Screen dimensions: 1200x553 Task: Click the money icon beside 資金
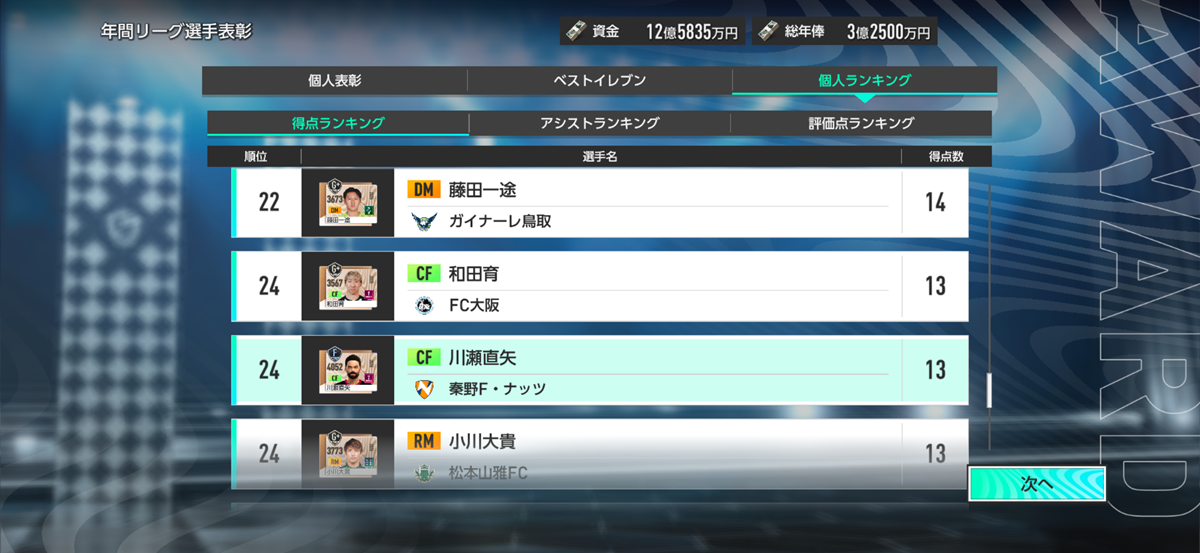(575, 31)
